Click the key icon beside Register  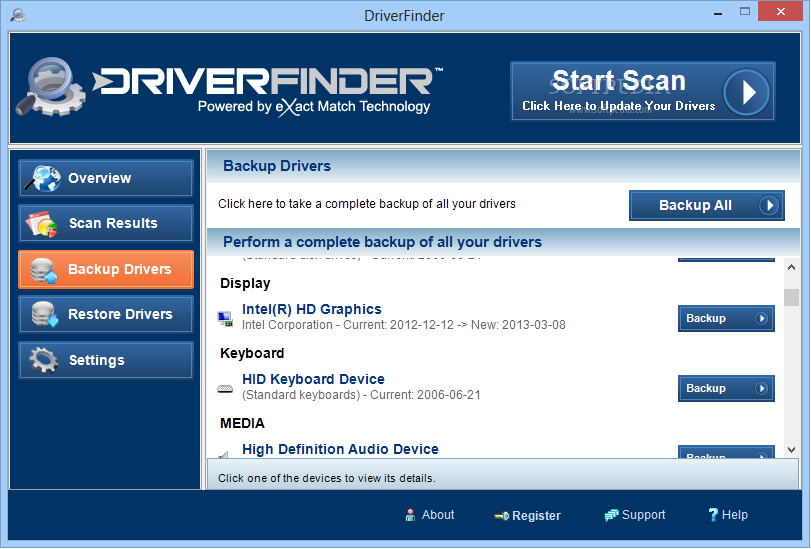click(501, 516)
